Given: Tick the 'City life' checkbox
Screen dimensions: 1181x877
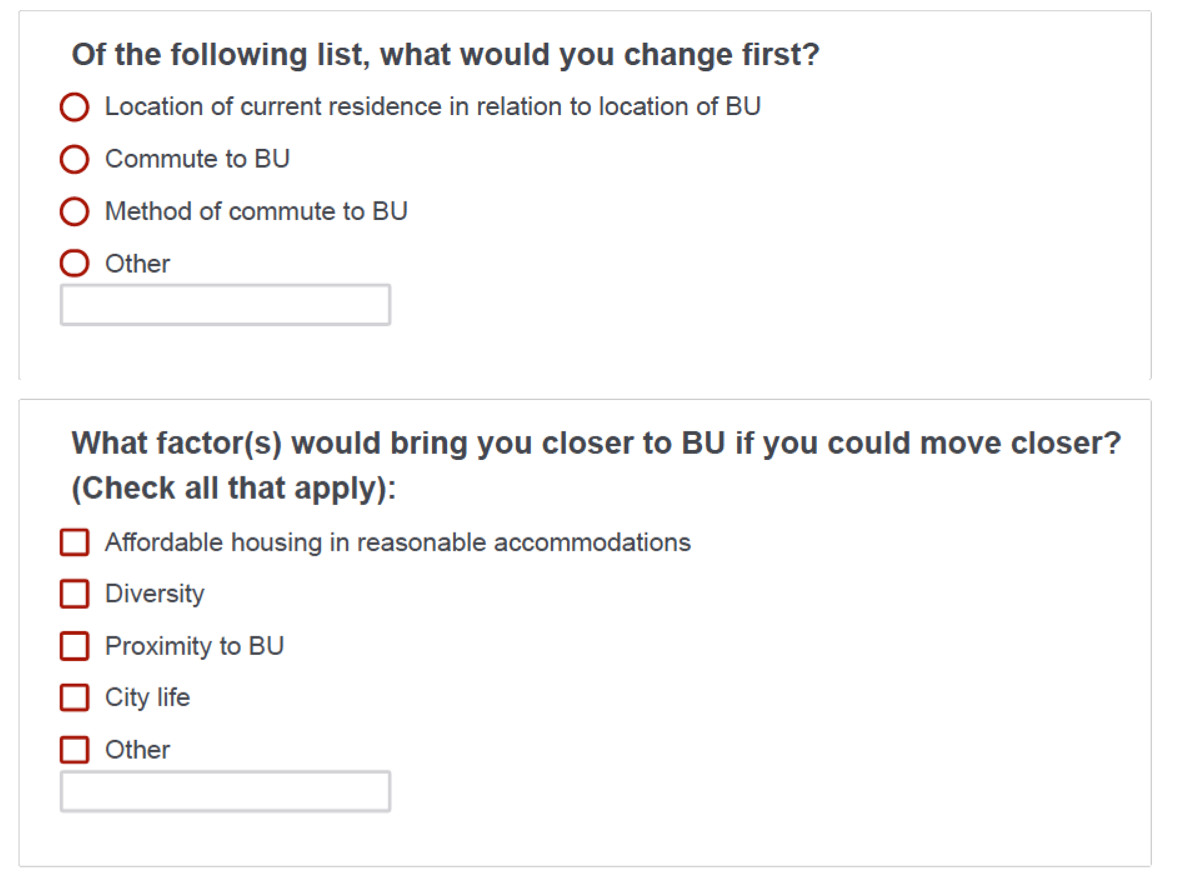Looking at the screenshot, I should click(74, 697).
